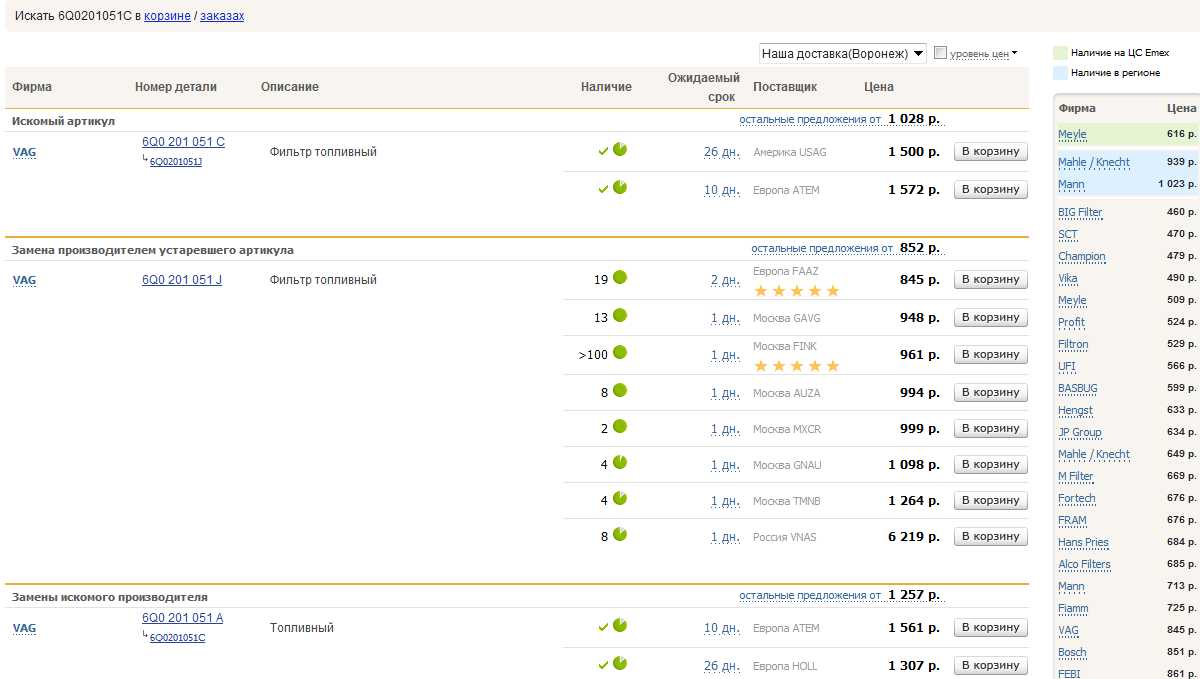Image resolution: width=1200 pixels, height=679 pixels.
Task: Show остальные предложения от 1 028 р.
Action: [x=840, y=119]
